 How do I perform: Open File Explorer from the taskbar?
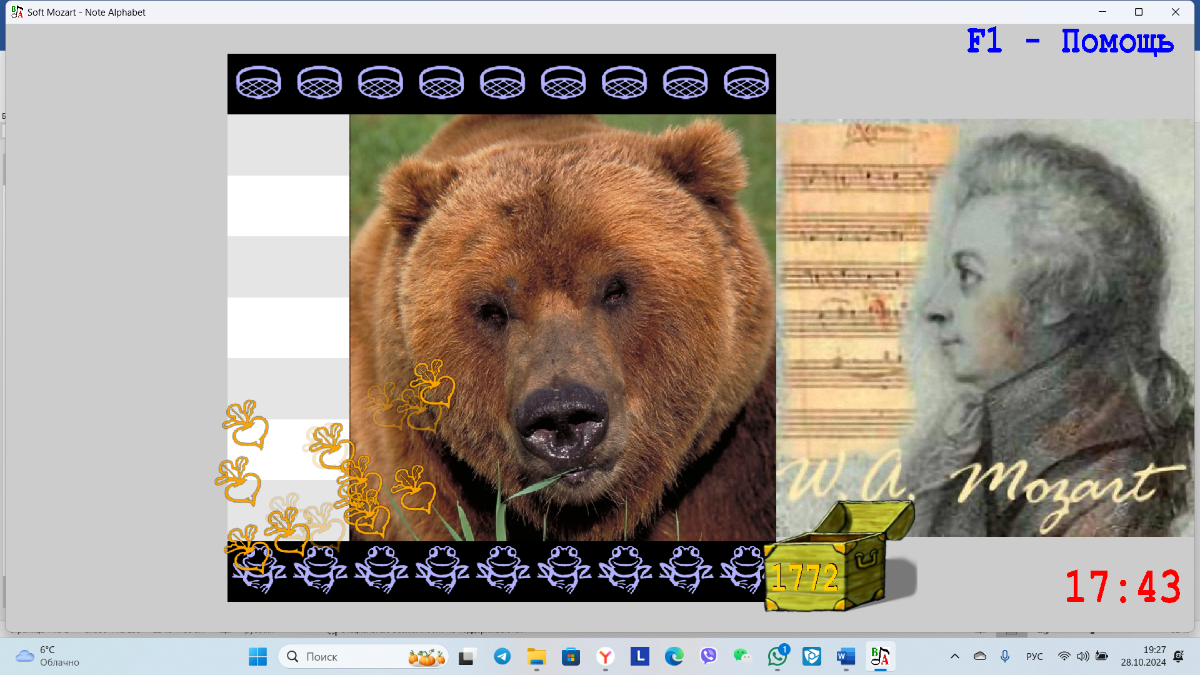(x=536, y=657)
